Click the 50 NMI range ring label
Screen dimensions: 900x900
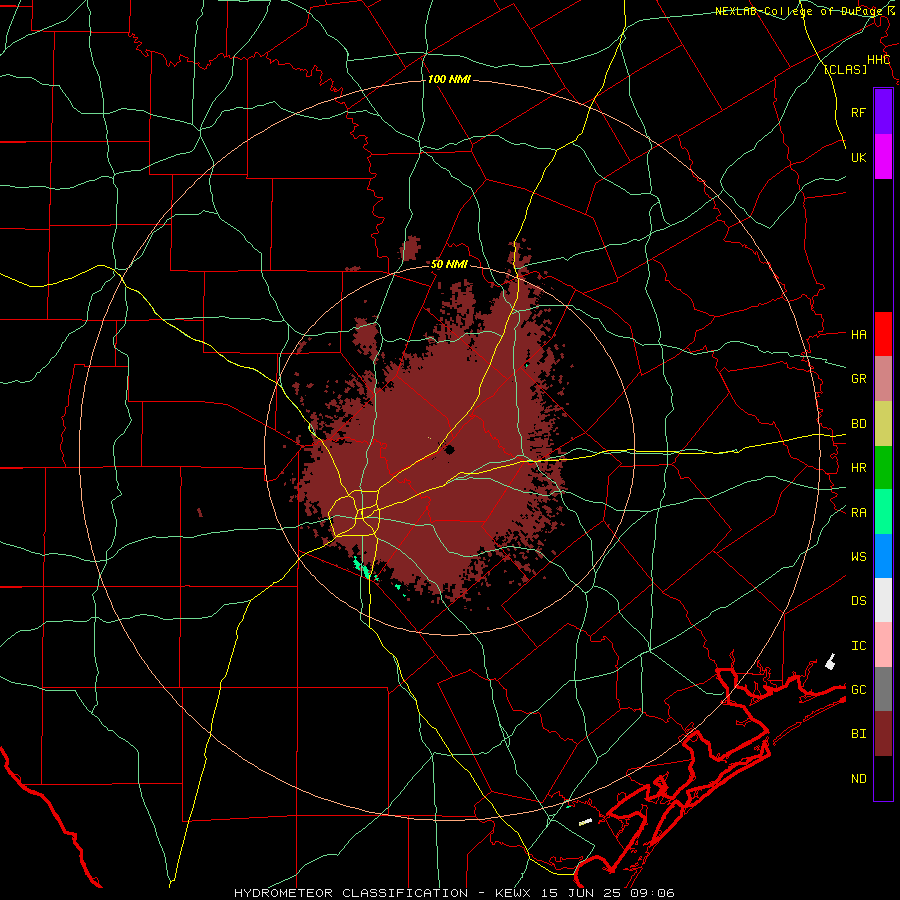pos(449,264)
